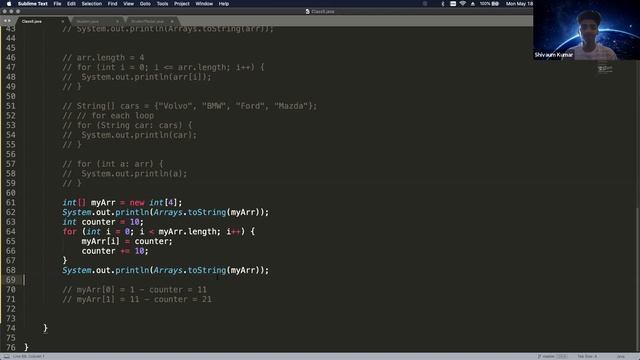Toggle side bar icon in status bar
Image resolution: width=640 pixels, height=360 pixels.
(7, 356)
